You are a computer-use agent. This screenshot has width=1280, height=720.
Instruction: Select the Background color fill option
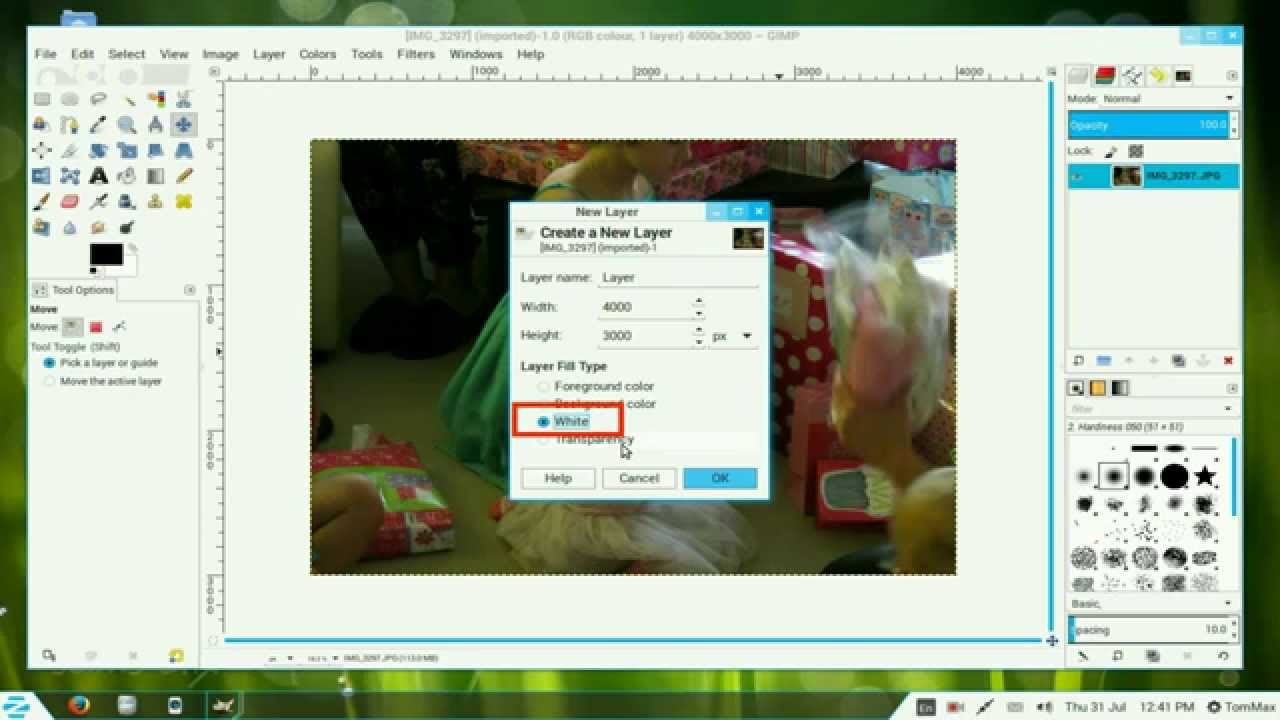pyautogui.click(x=596, y=404)
